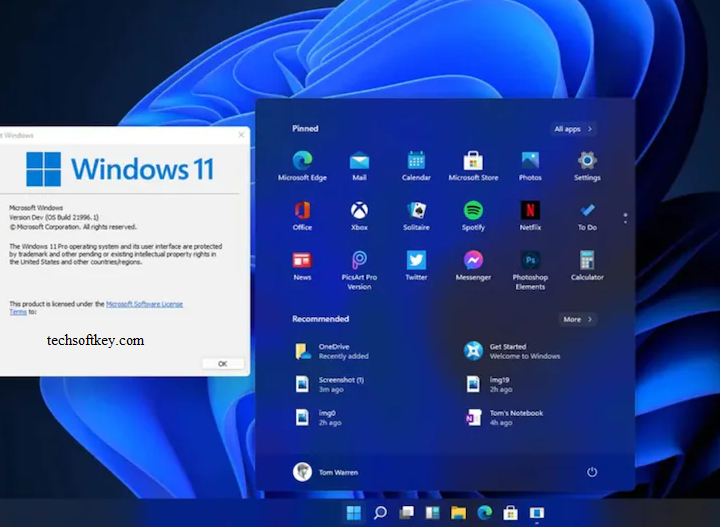
Task: Click the pinned apps page dots
Action: coord(625,218)
